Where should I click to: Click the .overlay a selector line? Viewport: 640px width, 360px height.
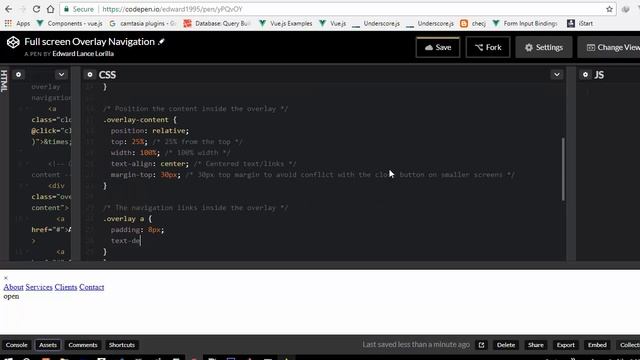coord(127,219)
